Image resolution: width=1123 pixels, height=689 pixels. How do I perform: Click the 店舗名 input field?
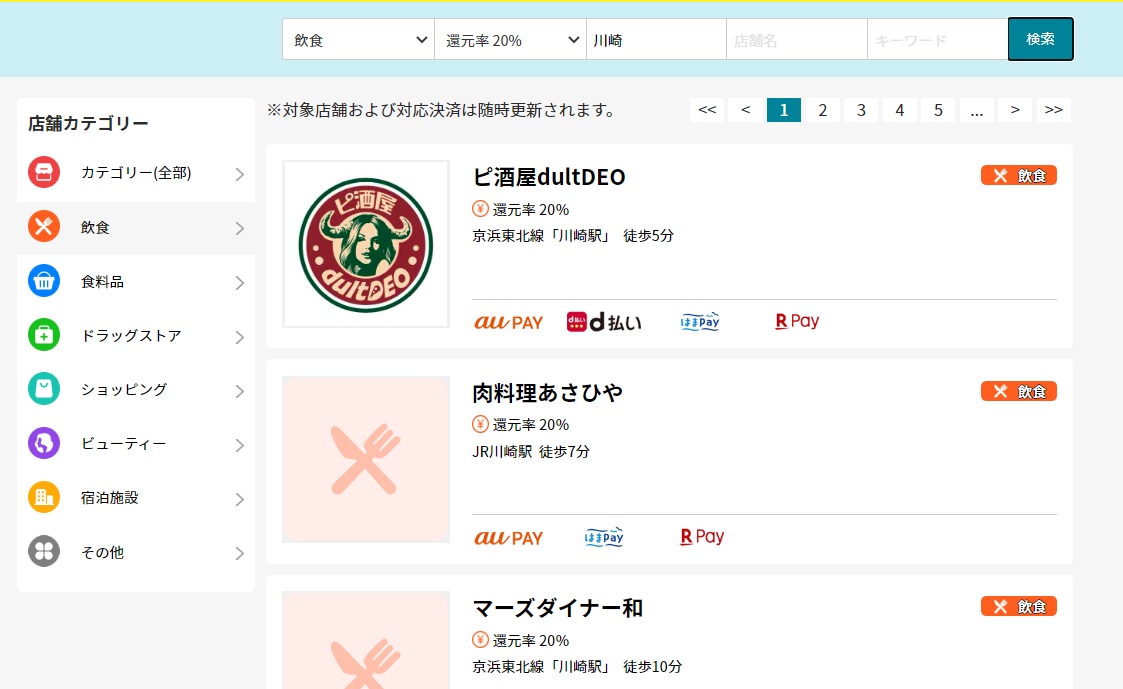796,39
